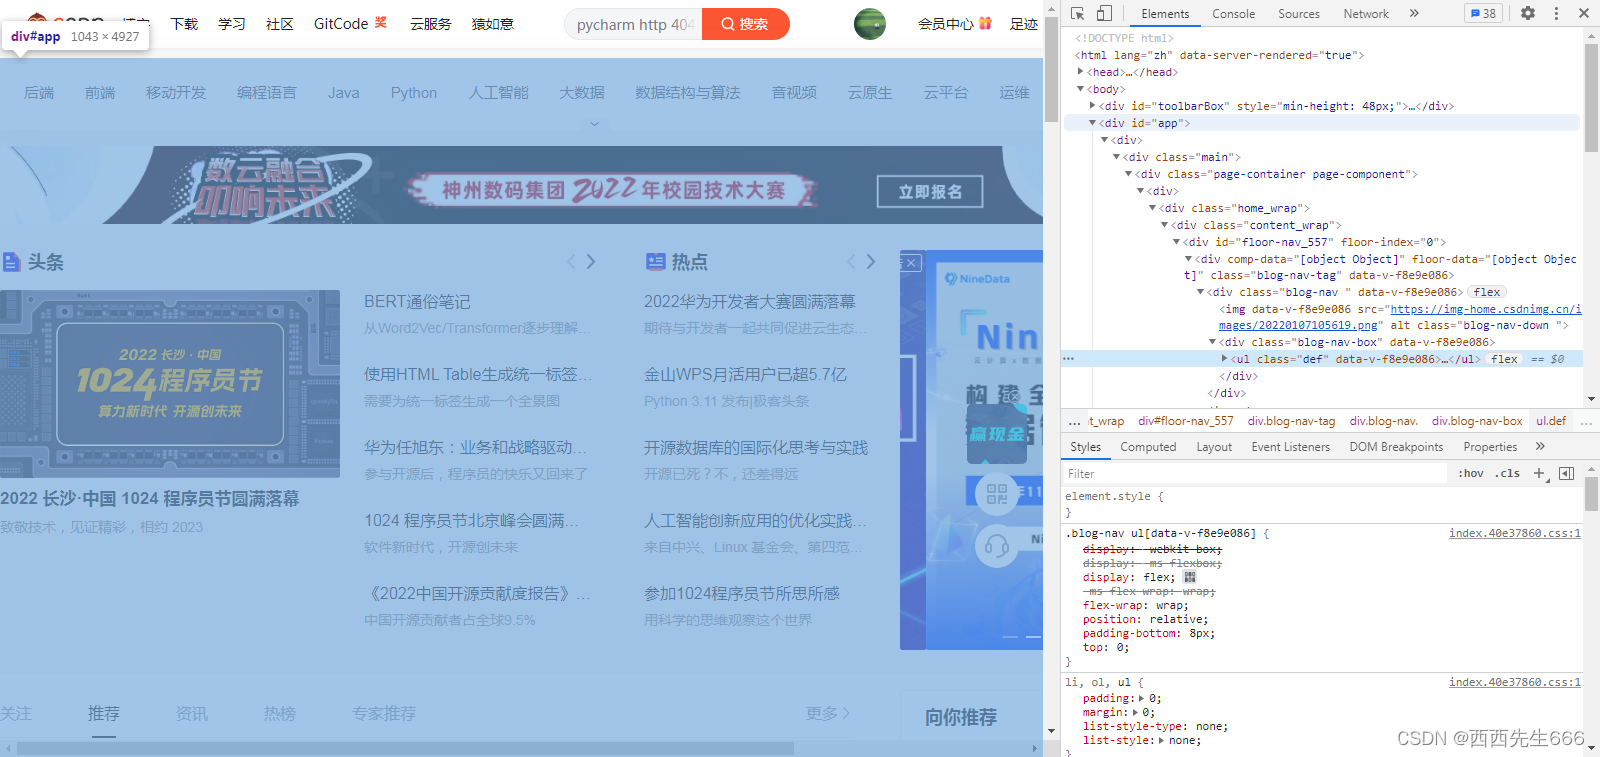Open the 云服务 nav link
The width and height of the screenshot is (1600, 757).
coord(431,24)
